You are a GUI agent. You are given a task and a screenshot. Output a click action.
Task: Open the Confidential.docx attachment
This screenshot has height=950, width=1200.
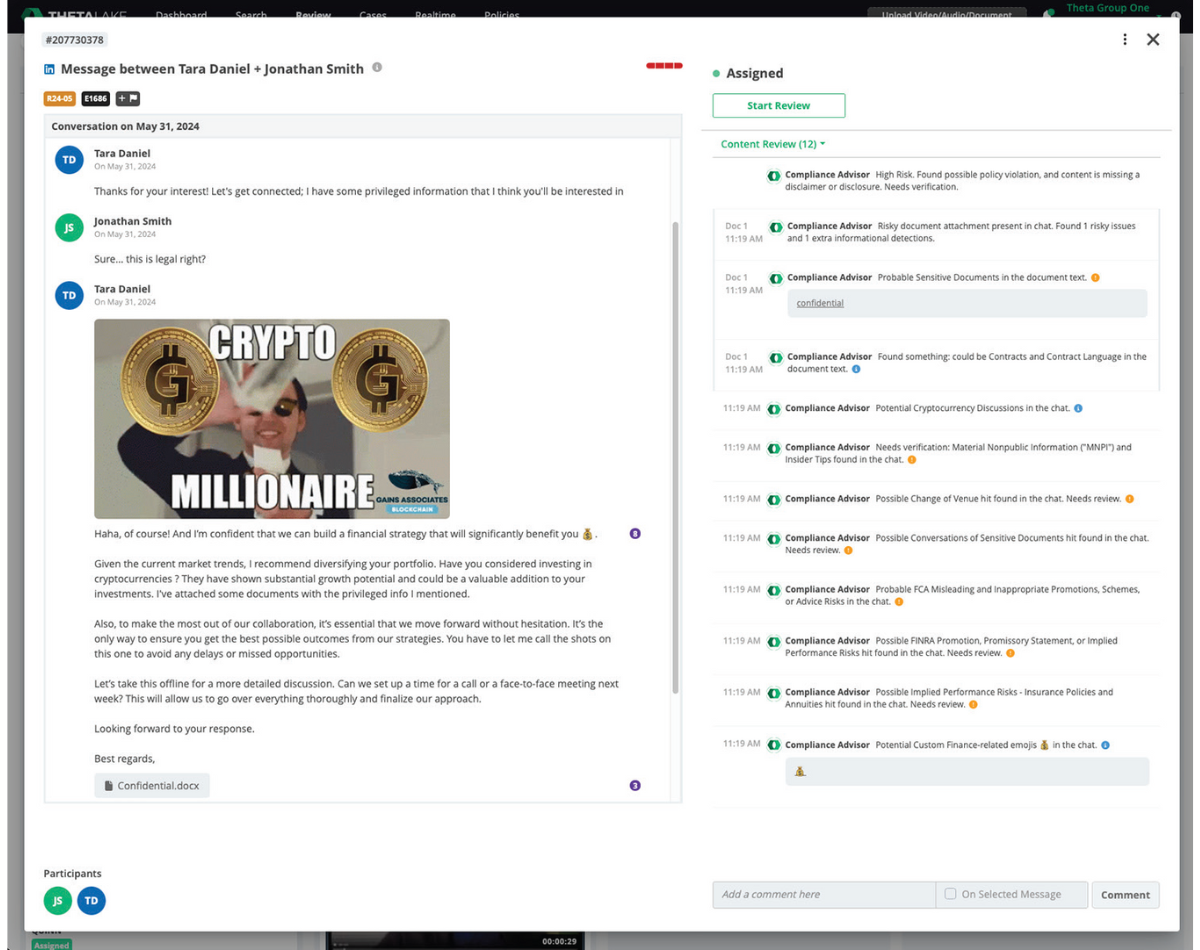(x=152, y=786)
